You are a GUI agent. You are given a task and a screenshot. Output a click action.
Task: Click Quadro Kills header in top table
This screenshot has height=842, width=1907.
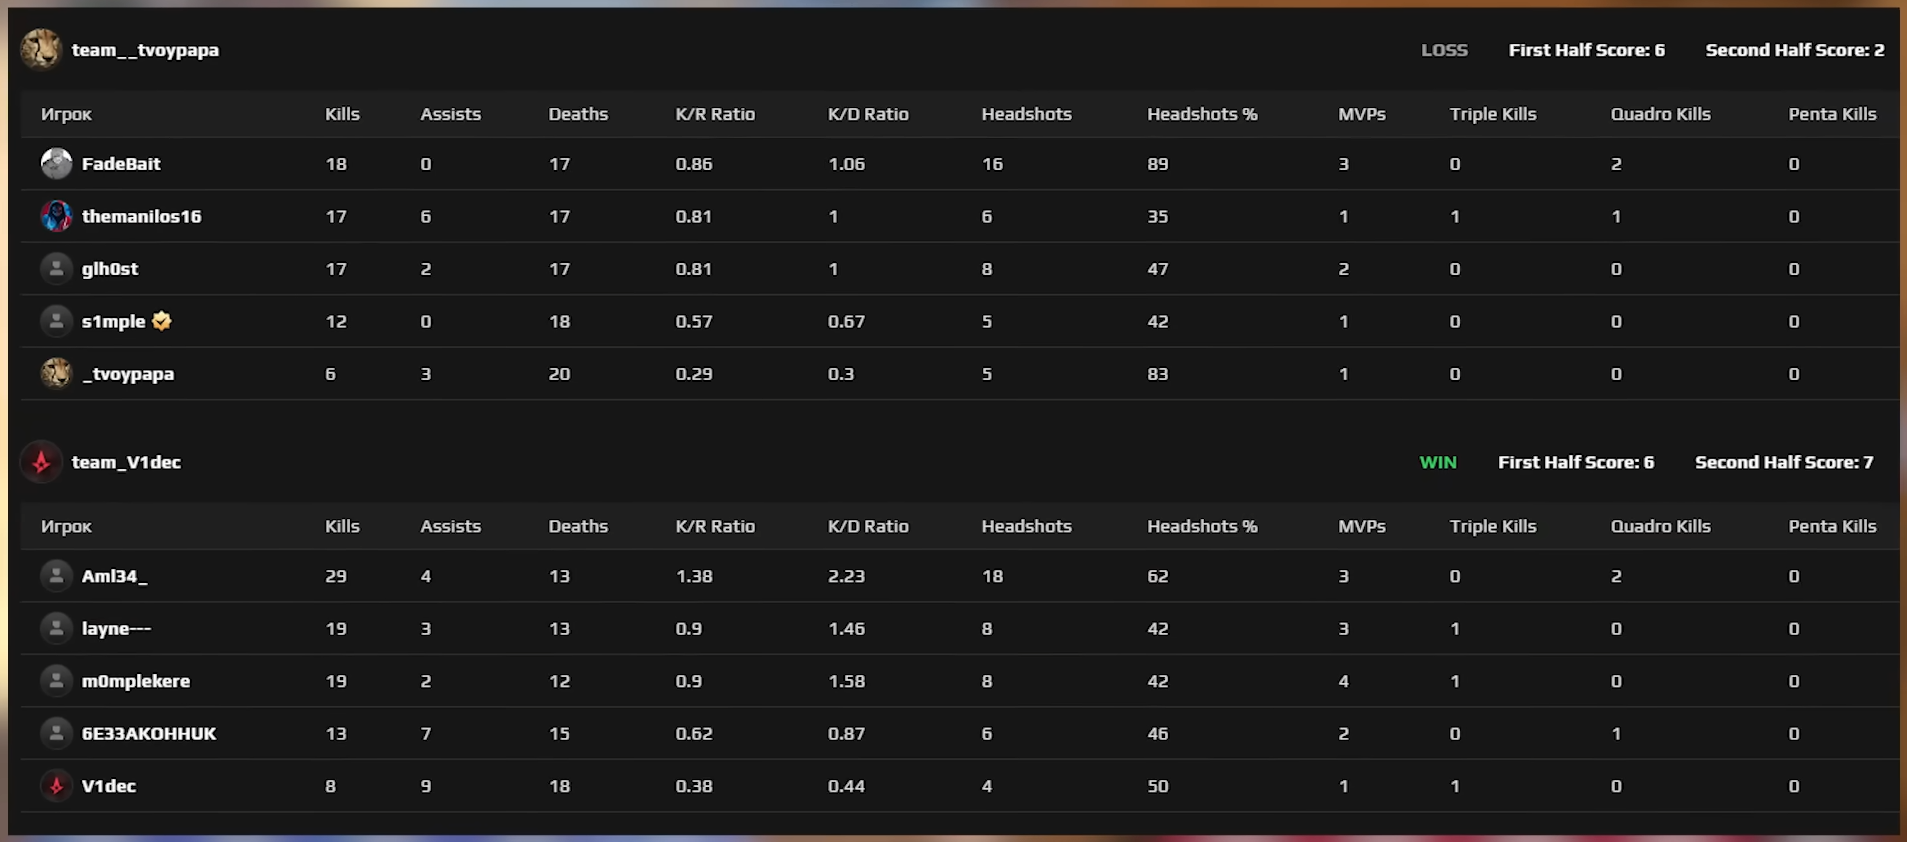point(1660,114)
